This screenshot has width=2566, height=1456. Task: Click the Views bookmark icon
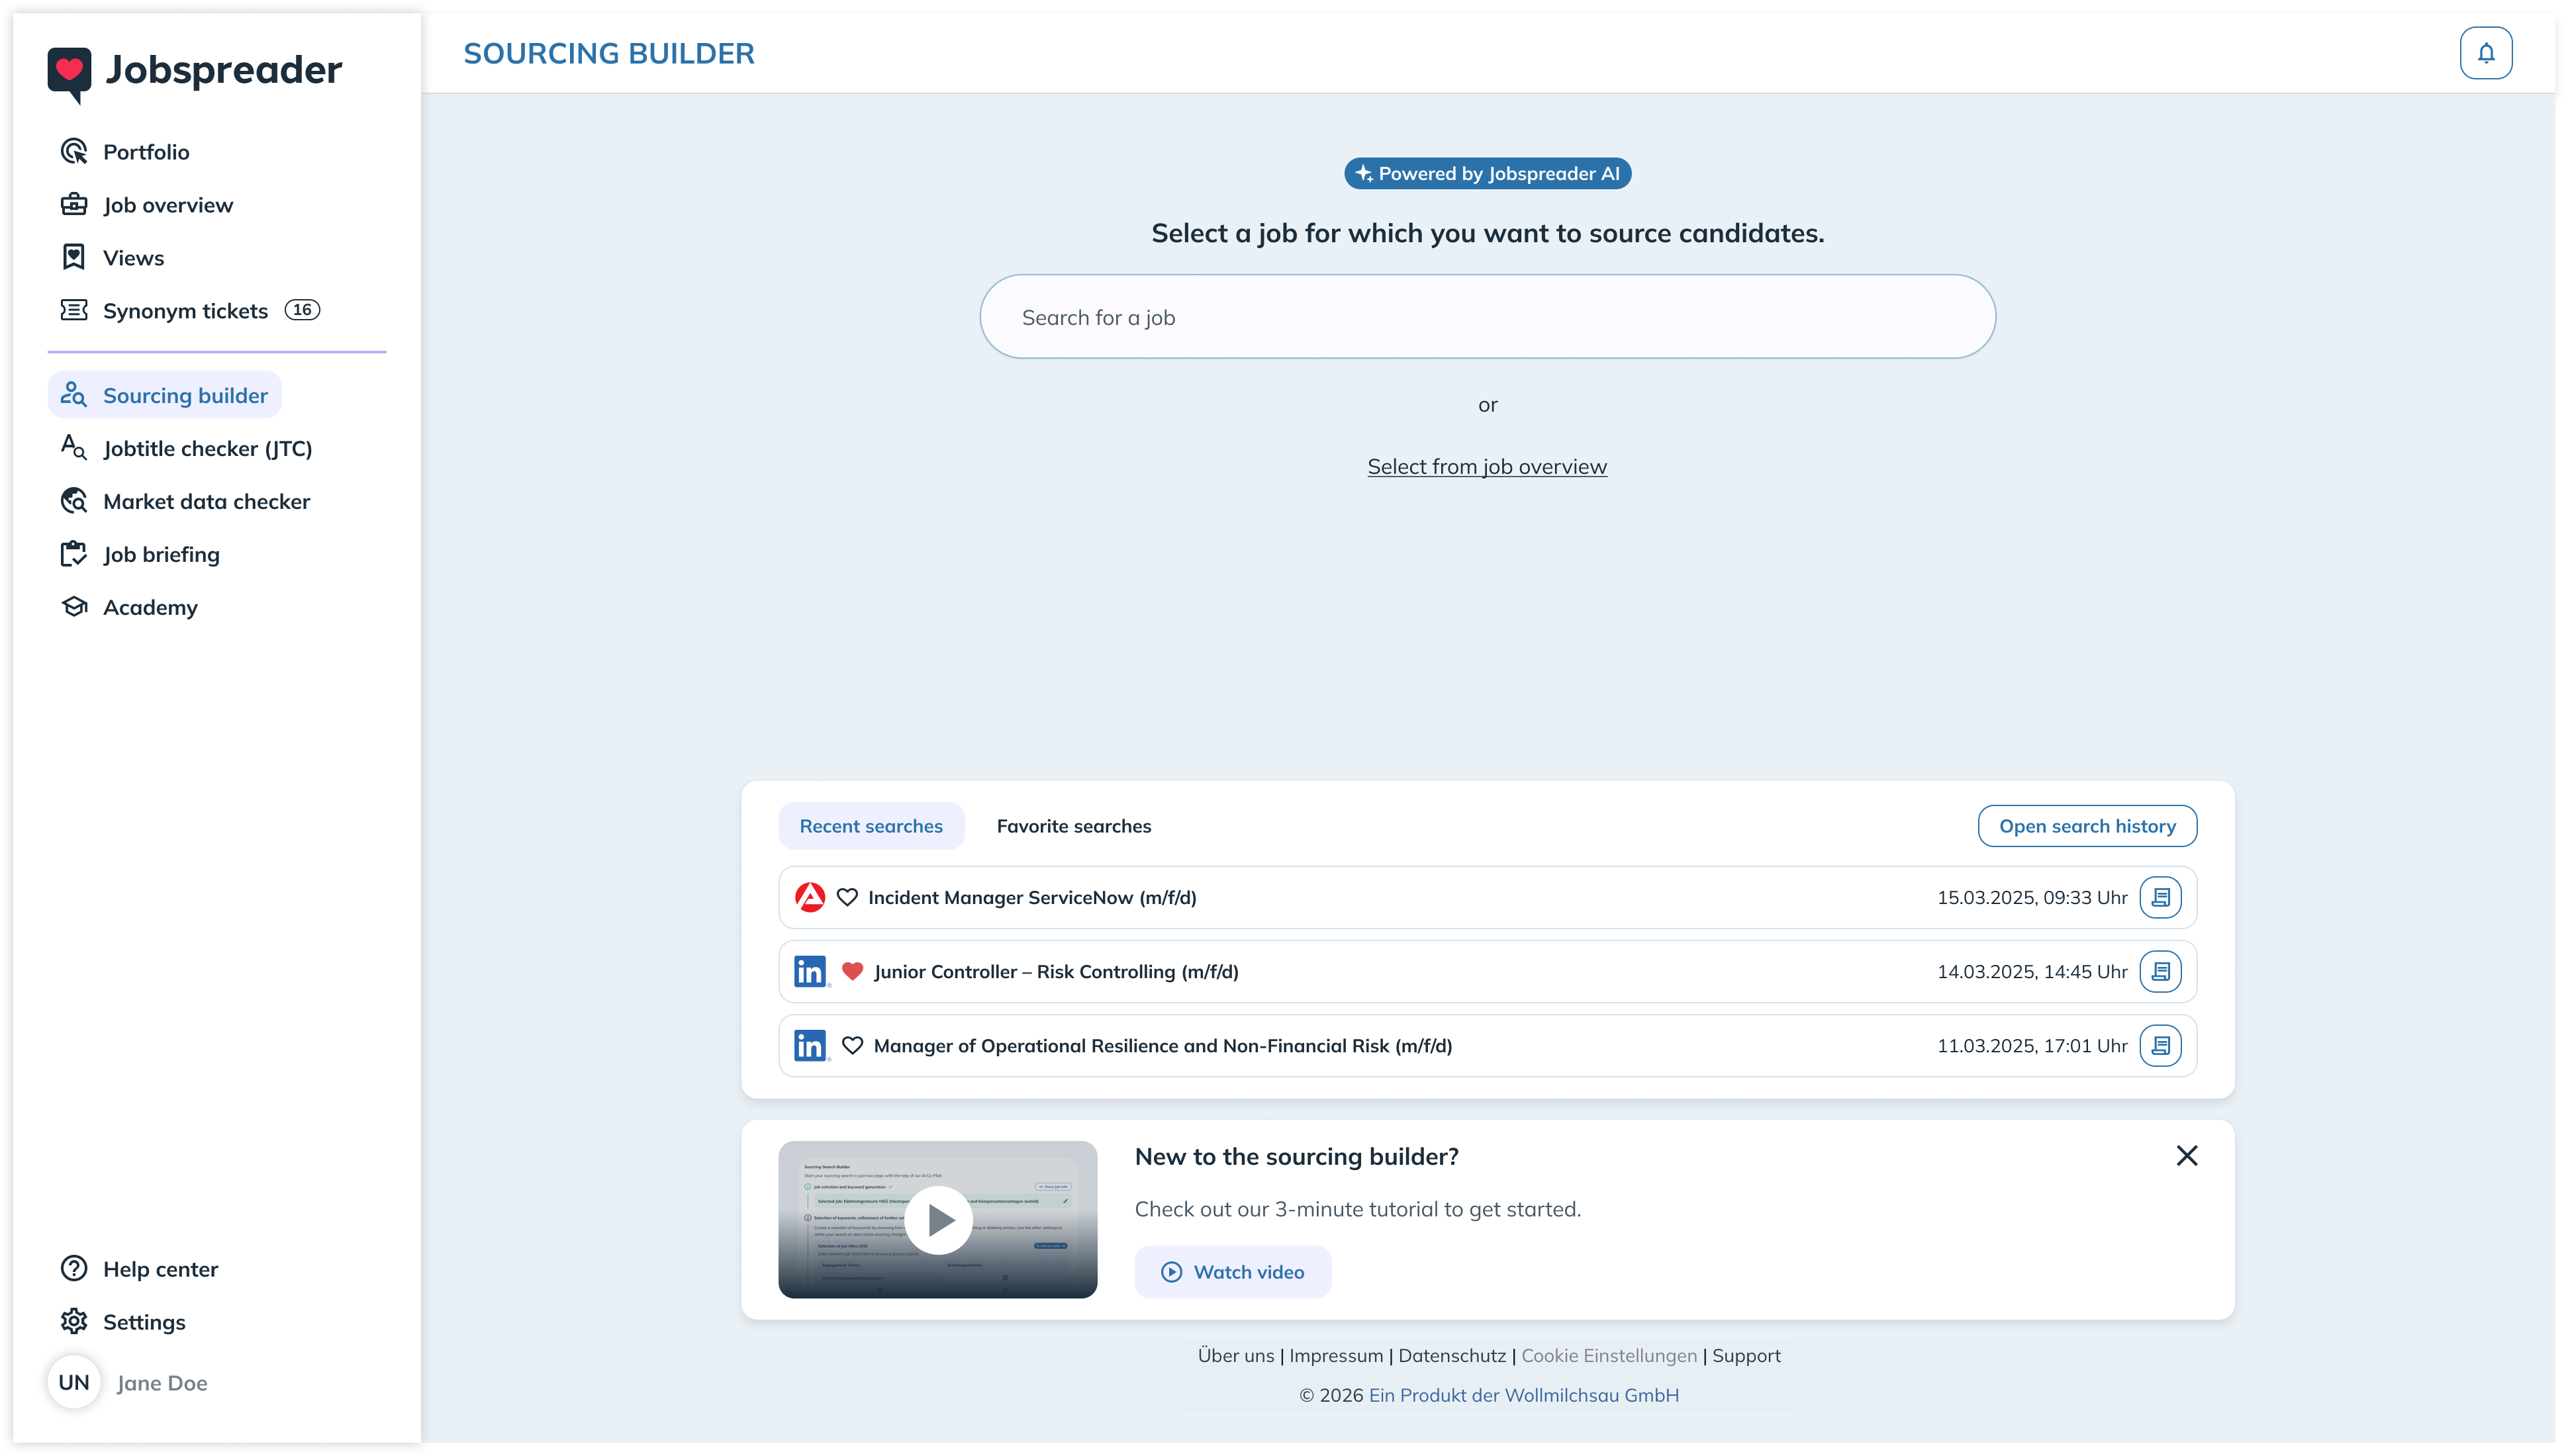click(x=74, y=257)
